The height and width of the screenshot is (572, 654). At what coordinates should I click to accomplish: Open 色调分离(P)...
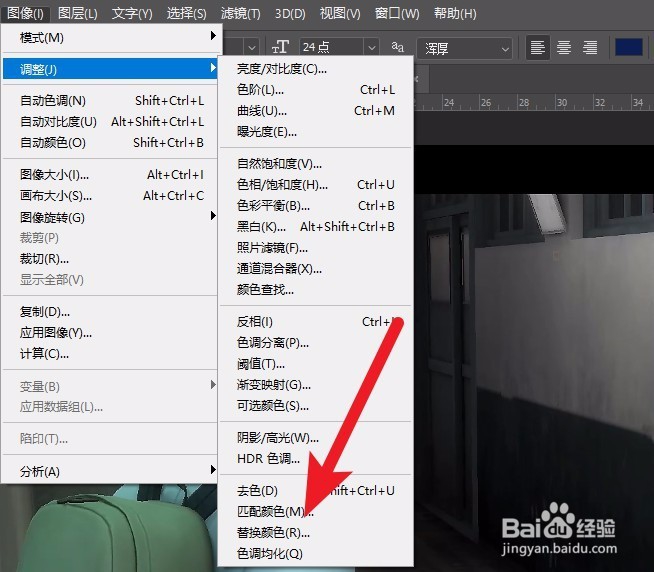(x=316, y=343)
